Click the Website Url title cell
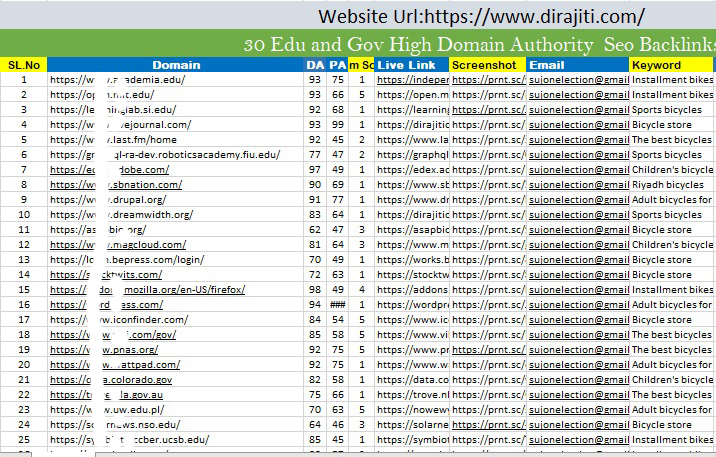 pos(481,16)
